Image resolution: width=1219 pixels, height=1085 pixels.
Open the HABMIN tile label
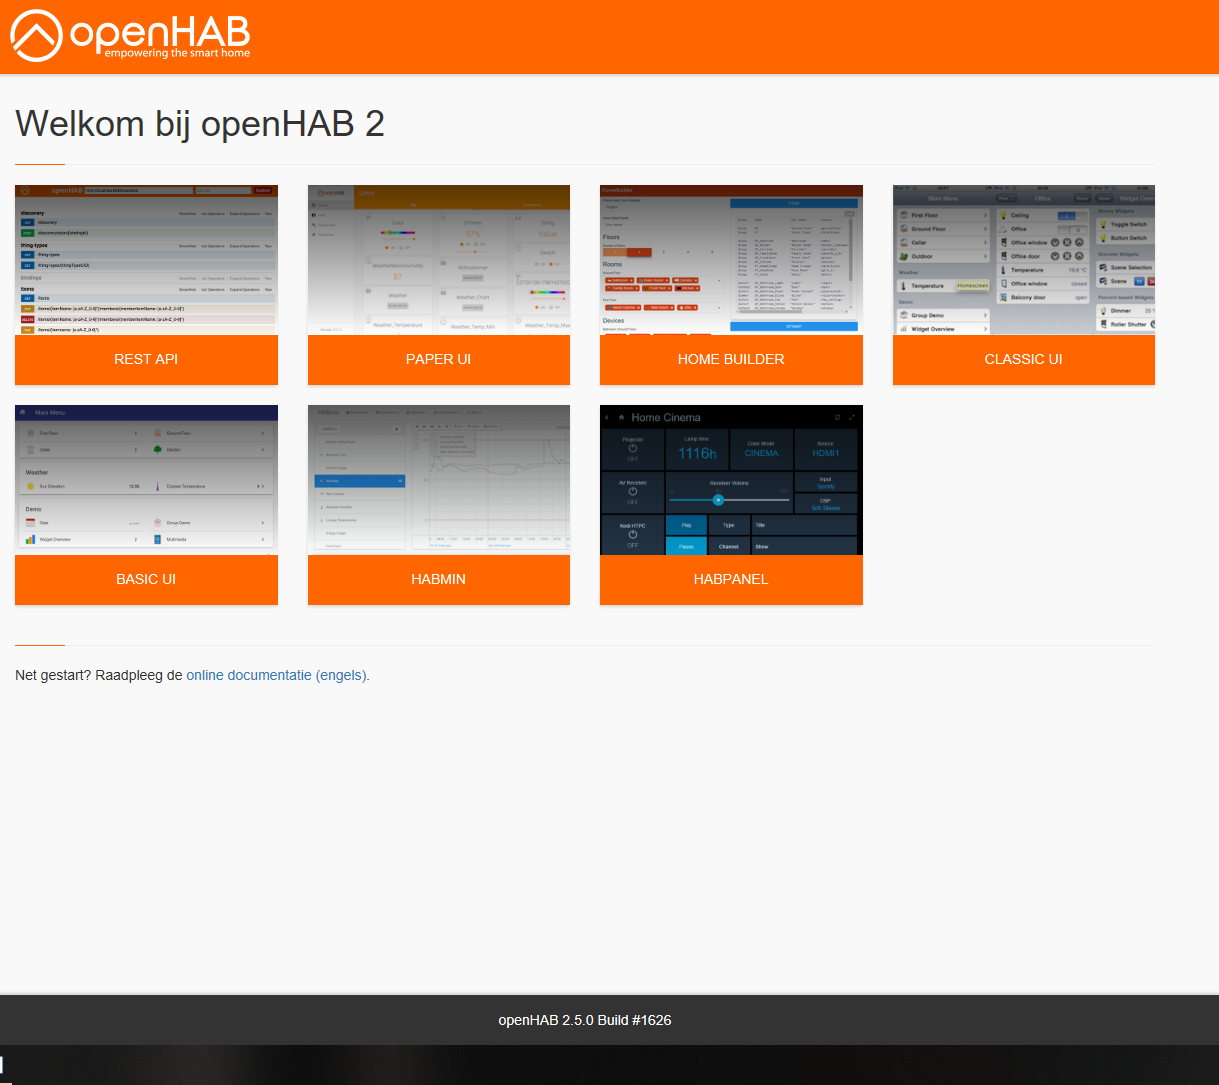438,579
